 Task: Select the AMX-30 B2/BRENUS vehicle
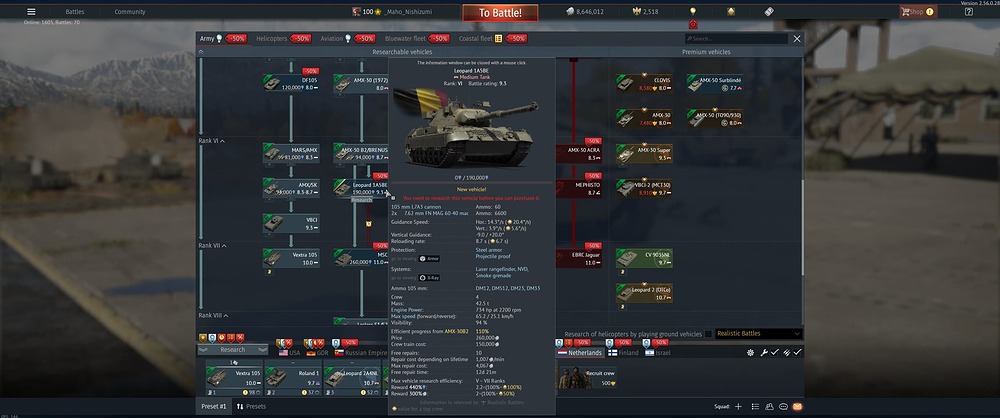pyautogui.click(x=361, y=153)
